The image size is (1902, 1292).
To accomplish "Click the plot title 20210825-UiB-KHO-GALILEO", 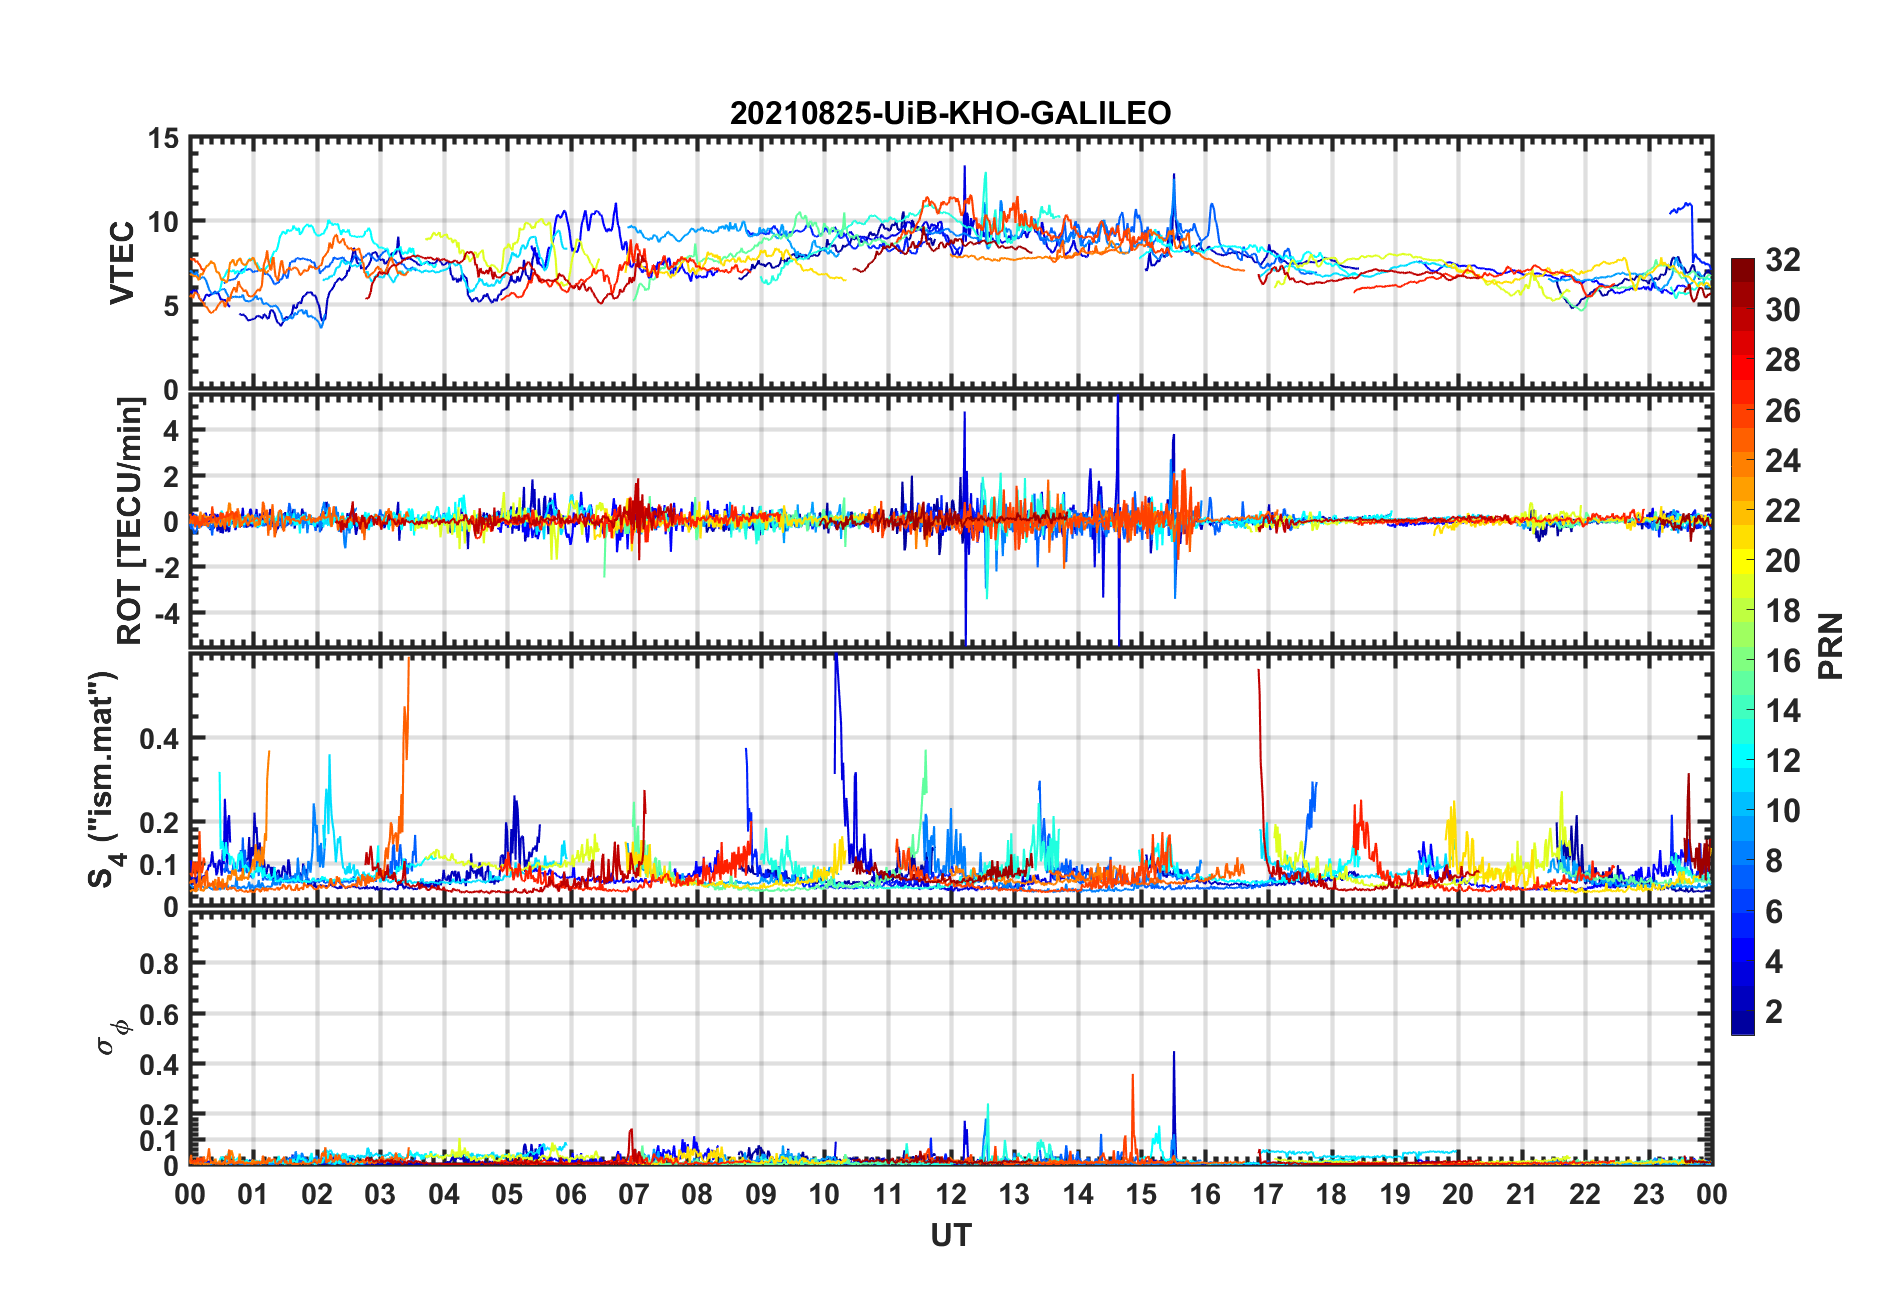I will tap(950, 113).
